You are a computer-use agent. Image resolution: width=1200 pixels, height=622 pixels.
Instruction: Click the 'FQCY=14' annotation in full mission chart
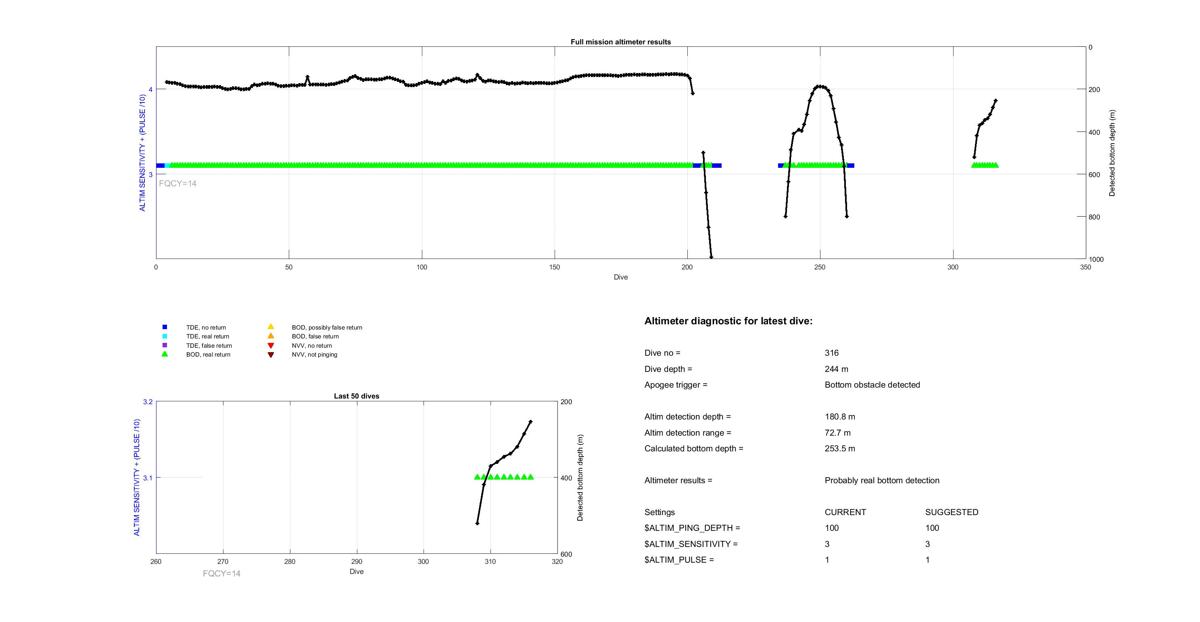(178, 184)
